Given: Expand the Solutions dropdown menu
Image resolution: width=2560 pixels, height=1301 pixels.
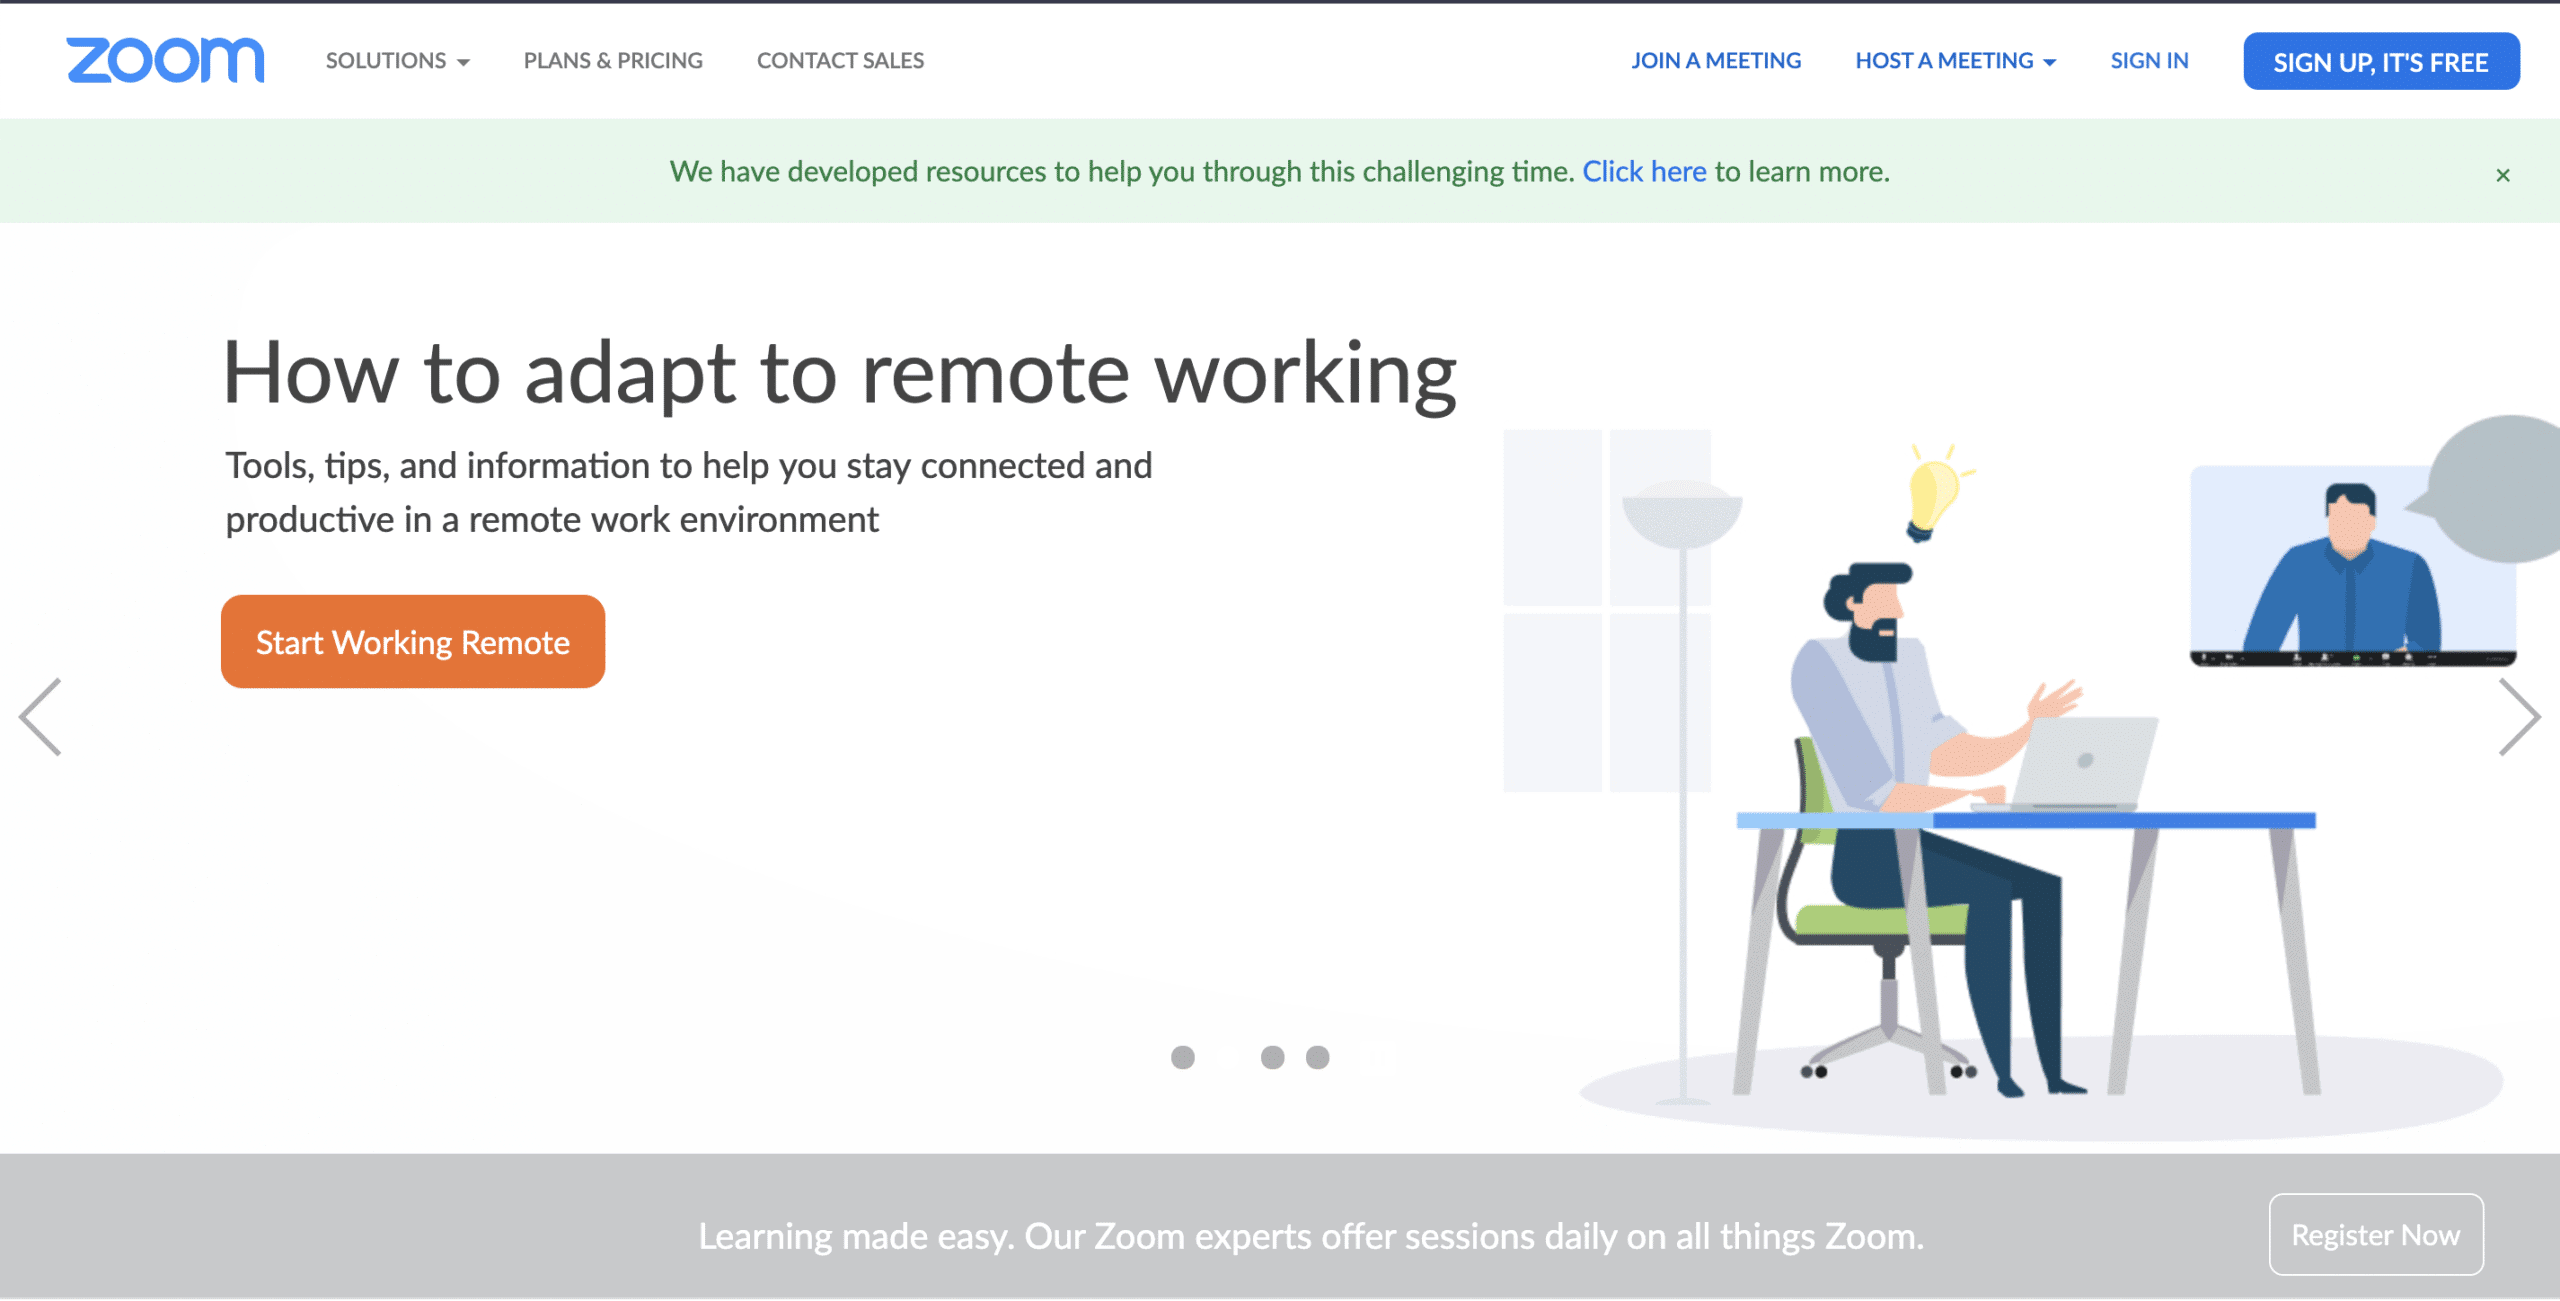Looking at the screenshot, I should coord(392,60).
